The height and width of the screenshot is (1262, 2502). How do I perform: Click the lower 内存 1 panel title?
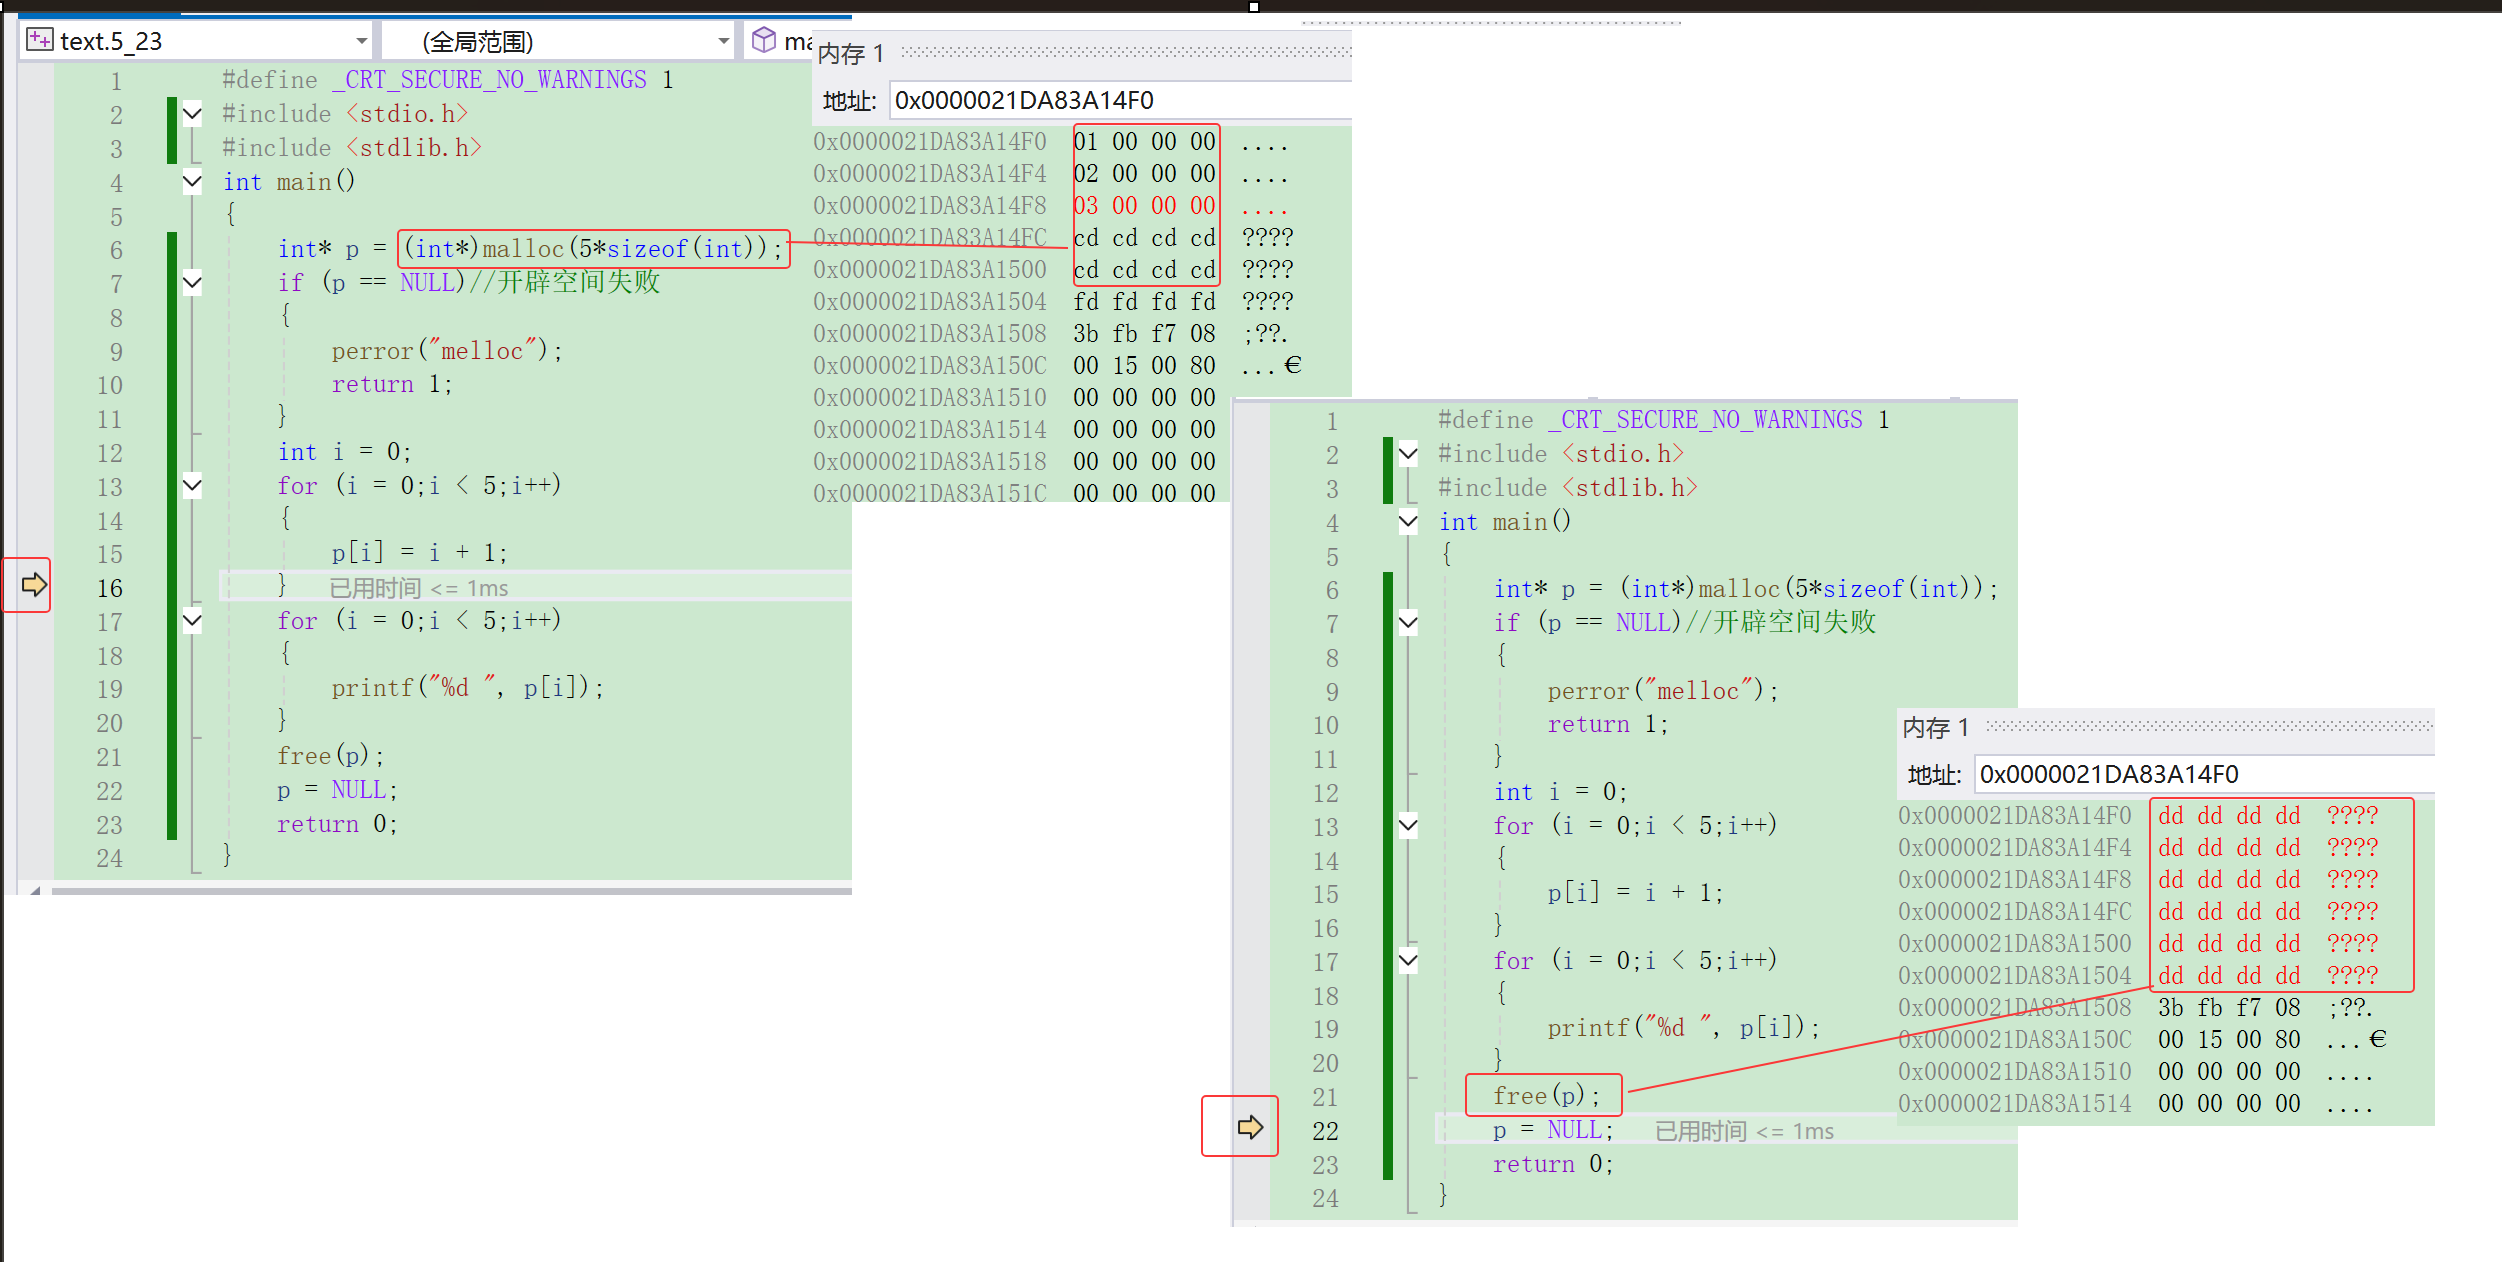coord(1935,728)
